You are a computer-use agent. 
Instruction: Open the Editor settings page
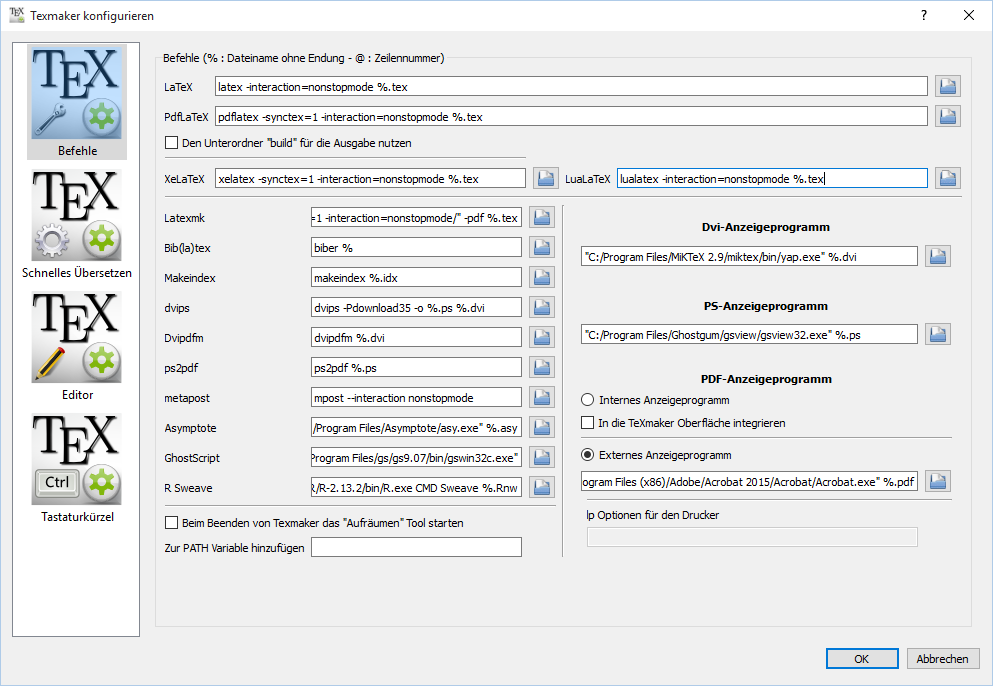77,346
